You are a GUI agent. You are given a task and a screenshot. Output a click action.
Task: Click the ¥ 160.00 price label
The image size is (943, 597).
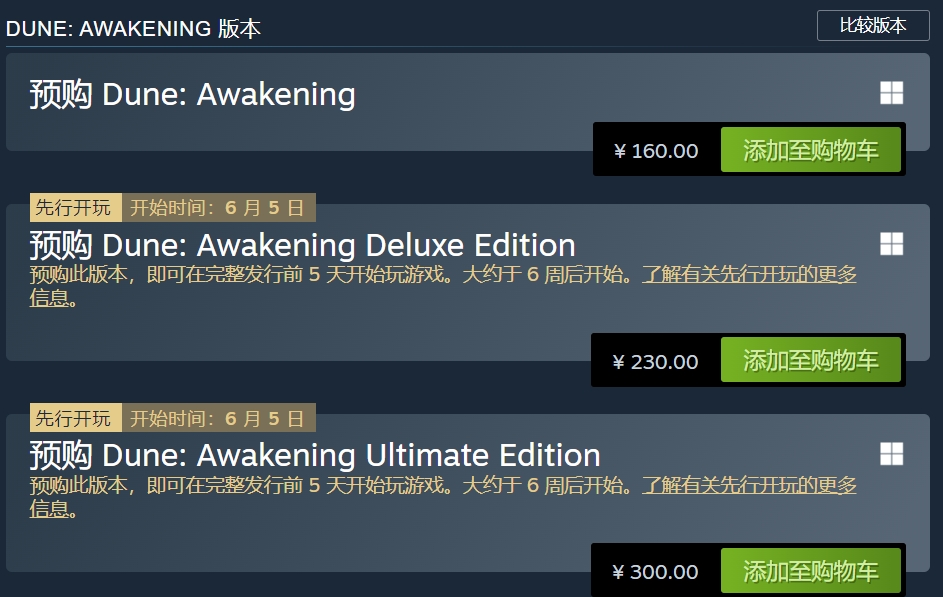656,151
